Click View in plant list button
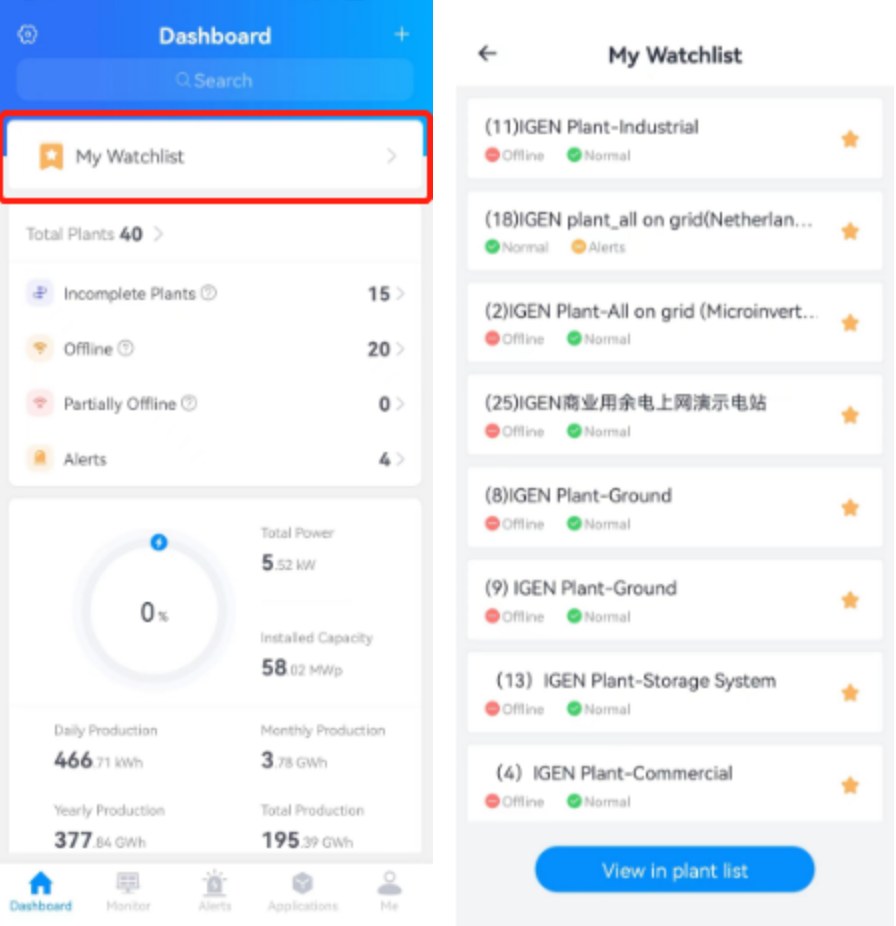The height and width of the screenshot is (926, 896). pos(675,870)
